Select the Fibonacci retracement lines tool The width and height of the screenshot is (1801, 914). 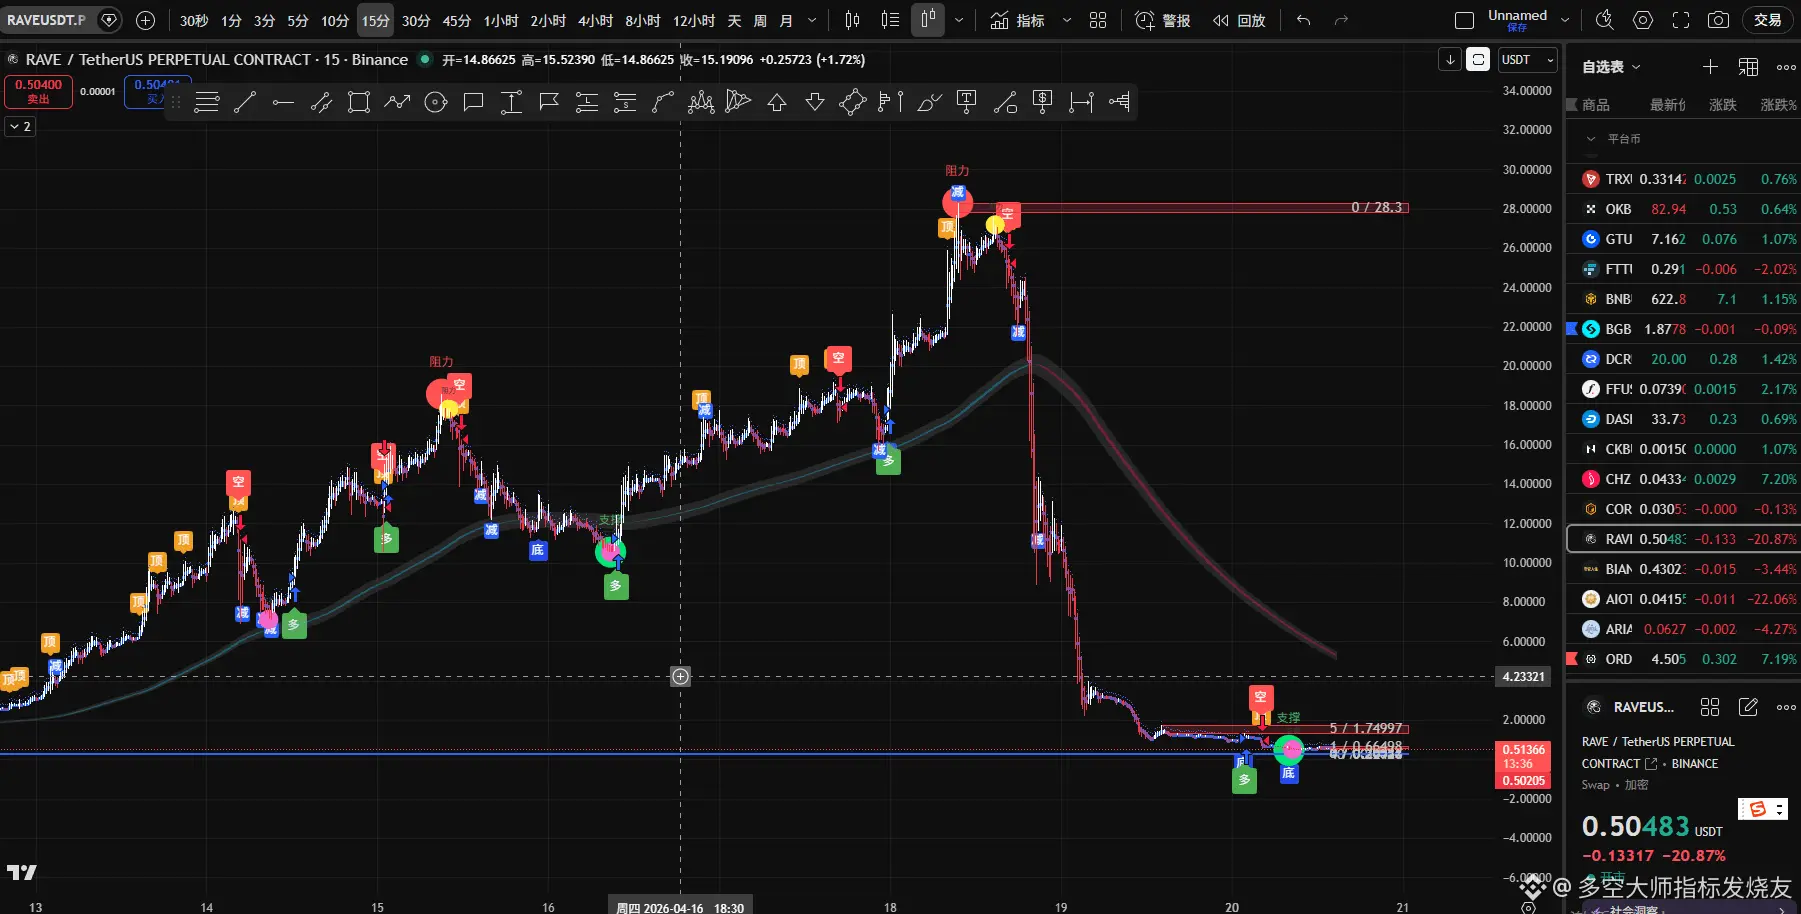[207, 102]
